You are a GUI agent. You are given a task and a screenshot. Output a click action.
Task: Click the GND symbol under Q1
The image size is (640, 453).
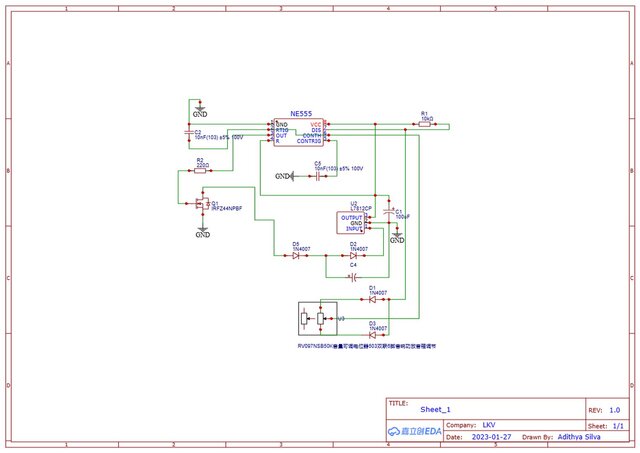coord(202,232)
